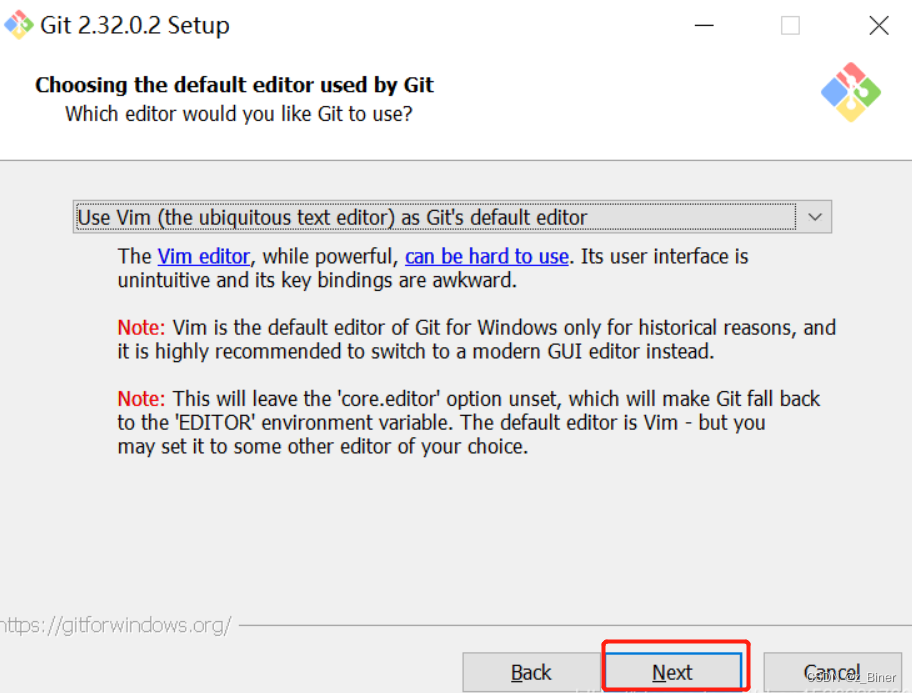912x693 pixels.
Task: Click 'Which editor would you like Git to use?' text
Action: coord(238,114)
